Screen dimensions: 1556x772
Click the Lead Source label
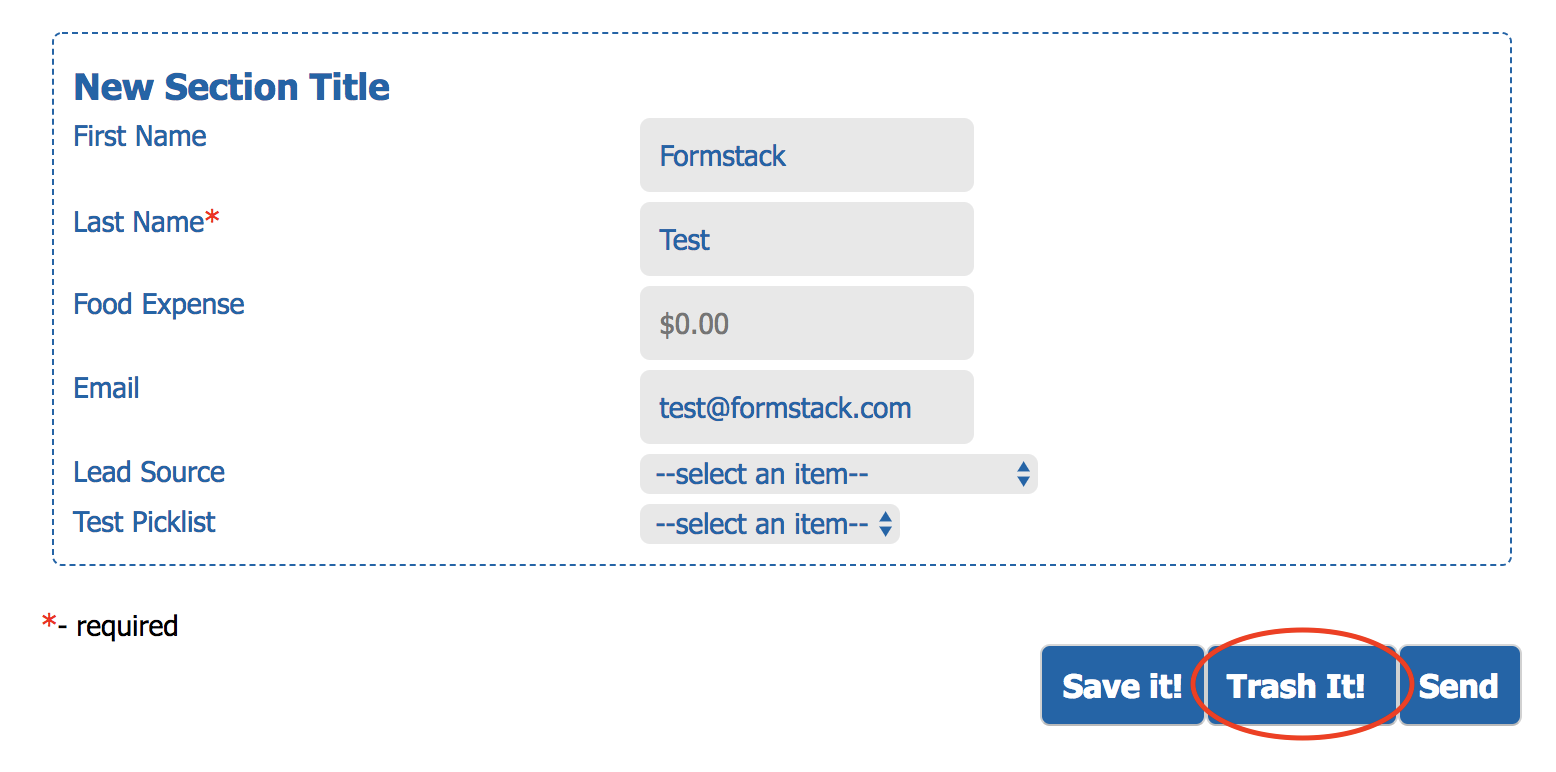(148, 472)
